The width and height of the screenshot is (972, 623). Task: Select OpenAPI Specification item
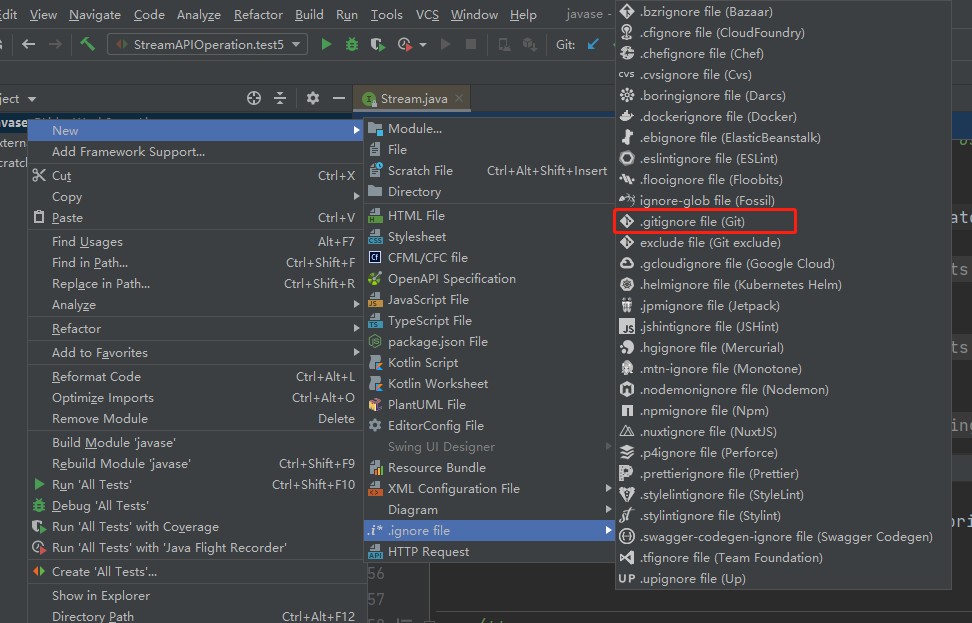489,279
